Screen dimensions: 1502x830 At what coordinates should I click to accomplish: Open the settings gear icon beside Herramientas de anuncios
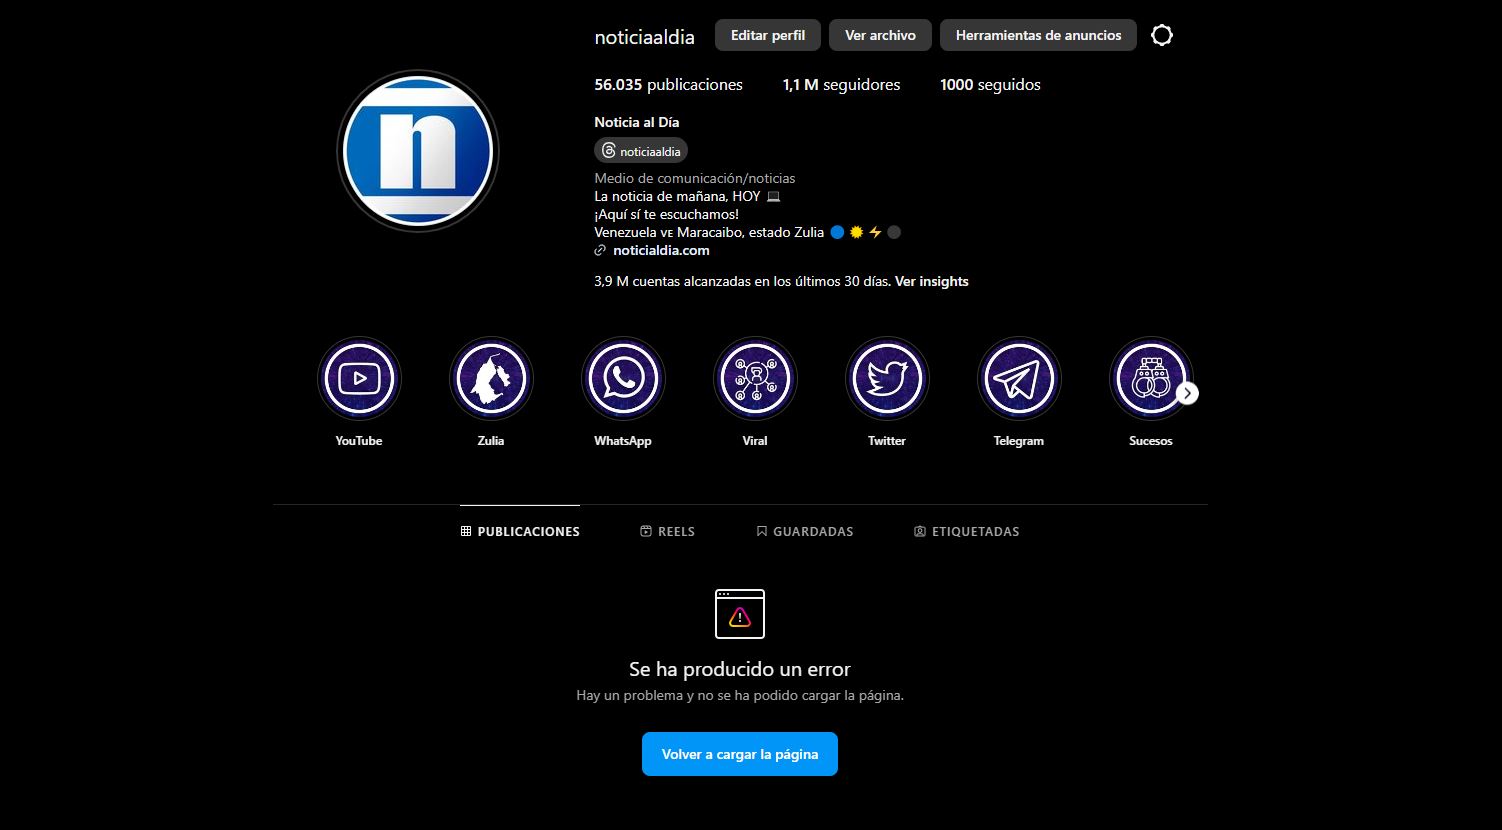coord(1161,35)
